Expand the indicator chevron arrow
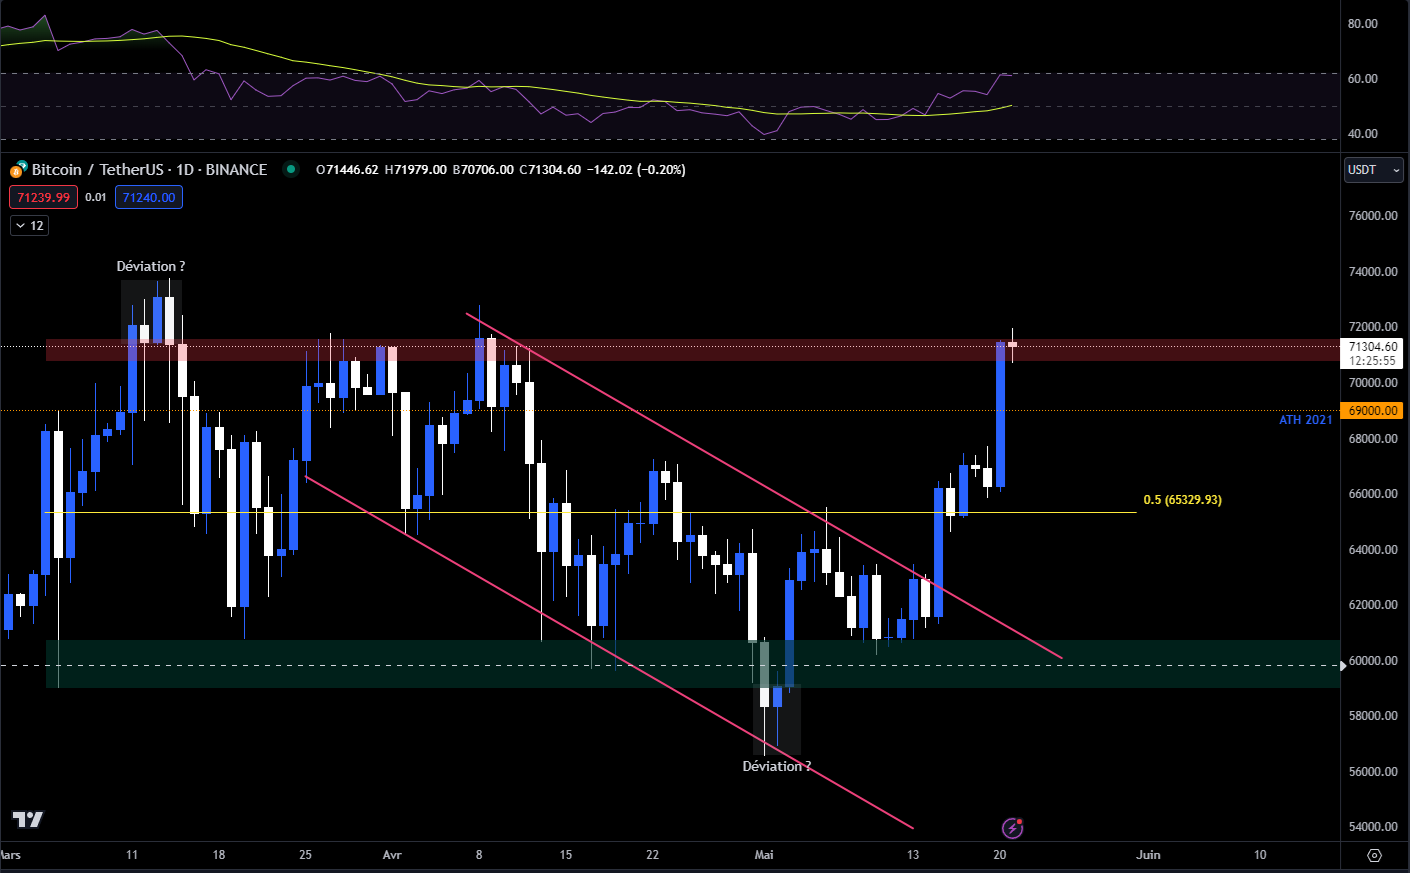The image size is (1410, 873). coord(18,225)
